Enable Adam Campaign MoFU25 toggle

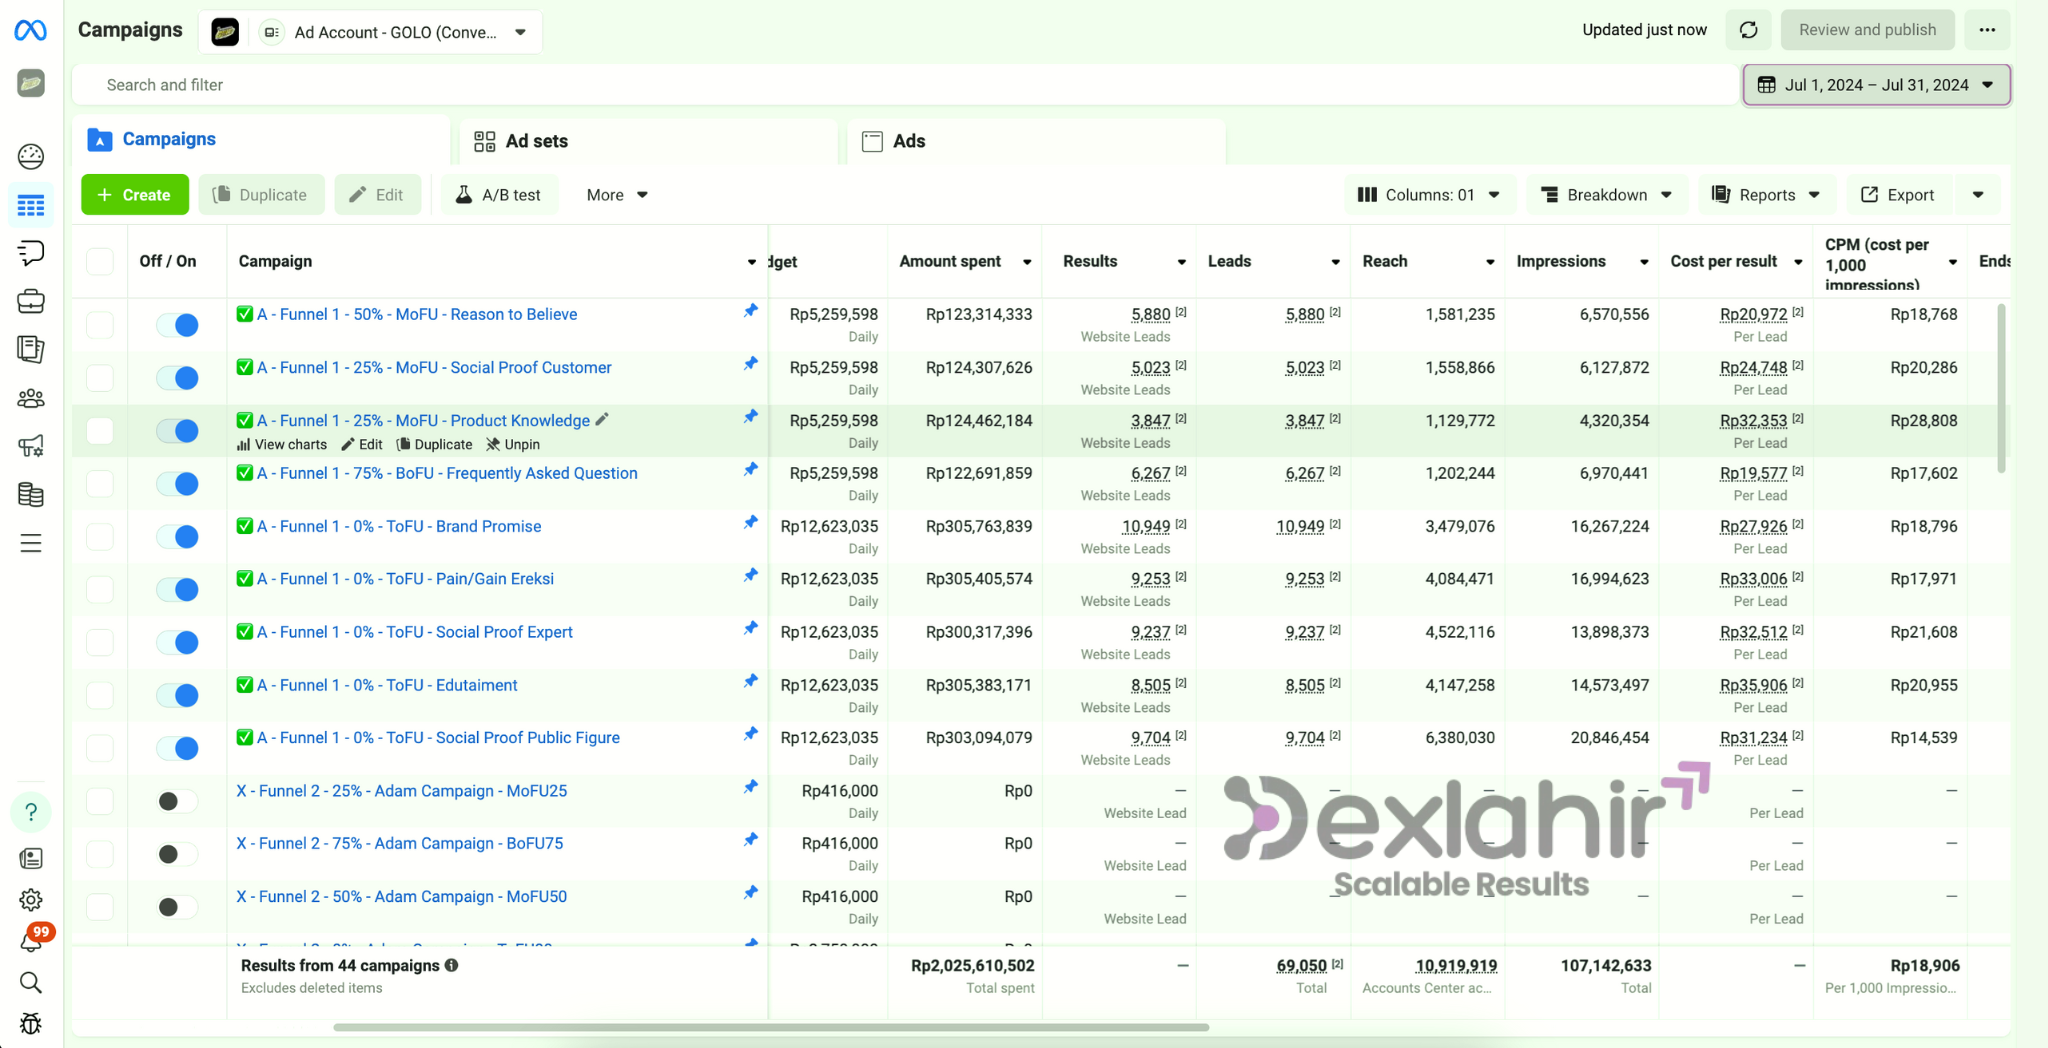pos(178,801)
